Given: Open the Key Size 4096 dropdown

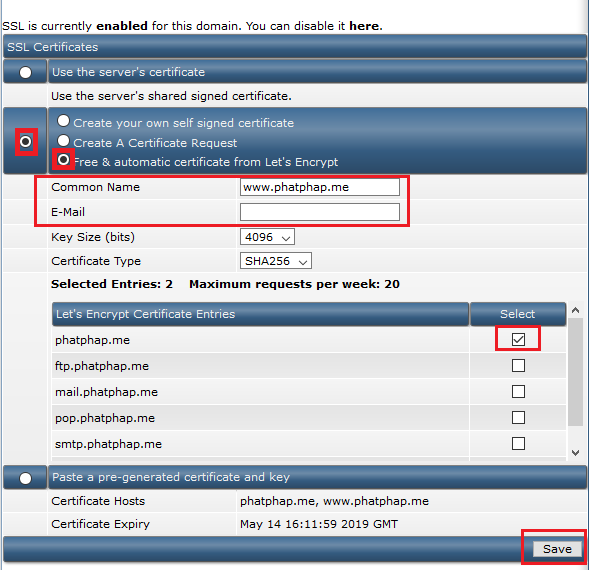Looking at the screenshot, I should (267, 237).
